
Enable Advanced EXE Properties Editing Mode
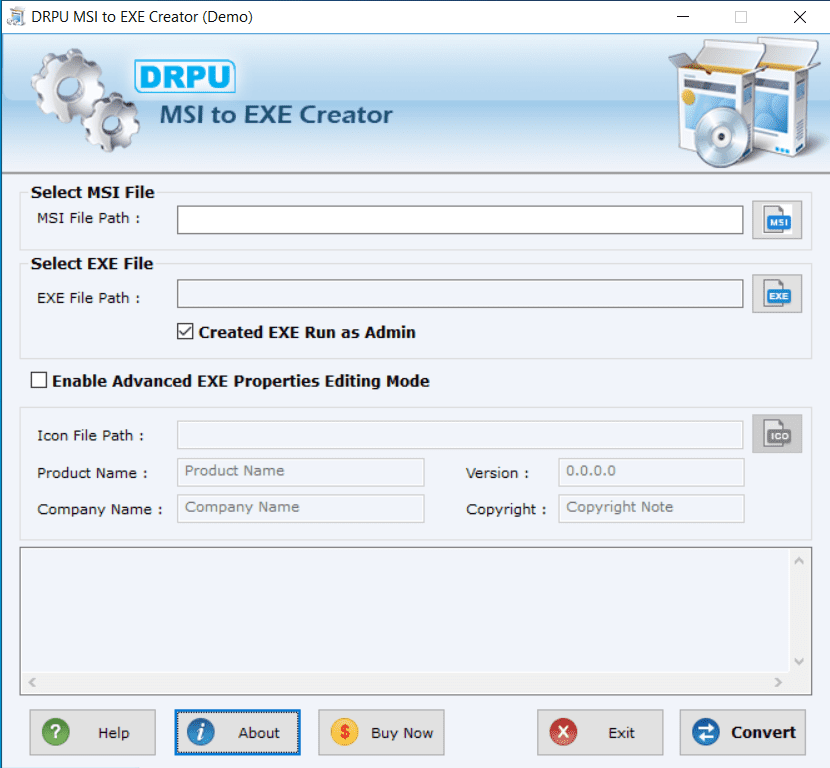coord(39,381)
